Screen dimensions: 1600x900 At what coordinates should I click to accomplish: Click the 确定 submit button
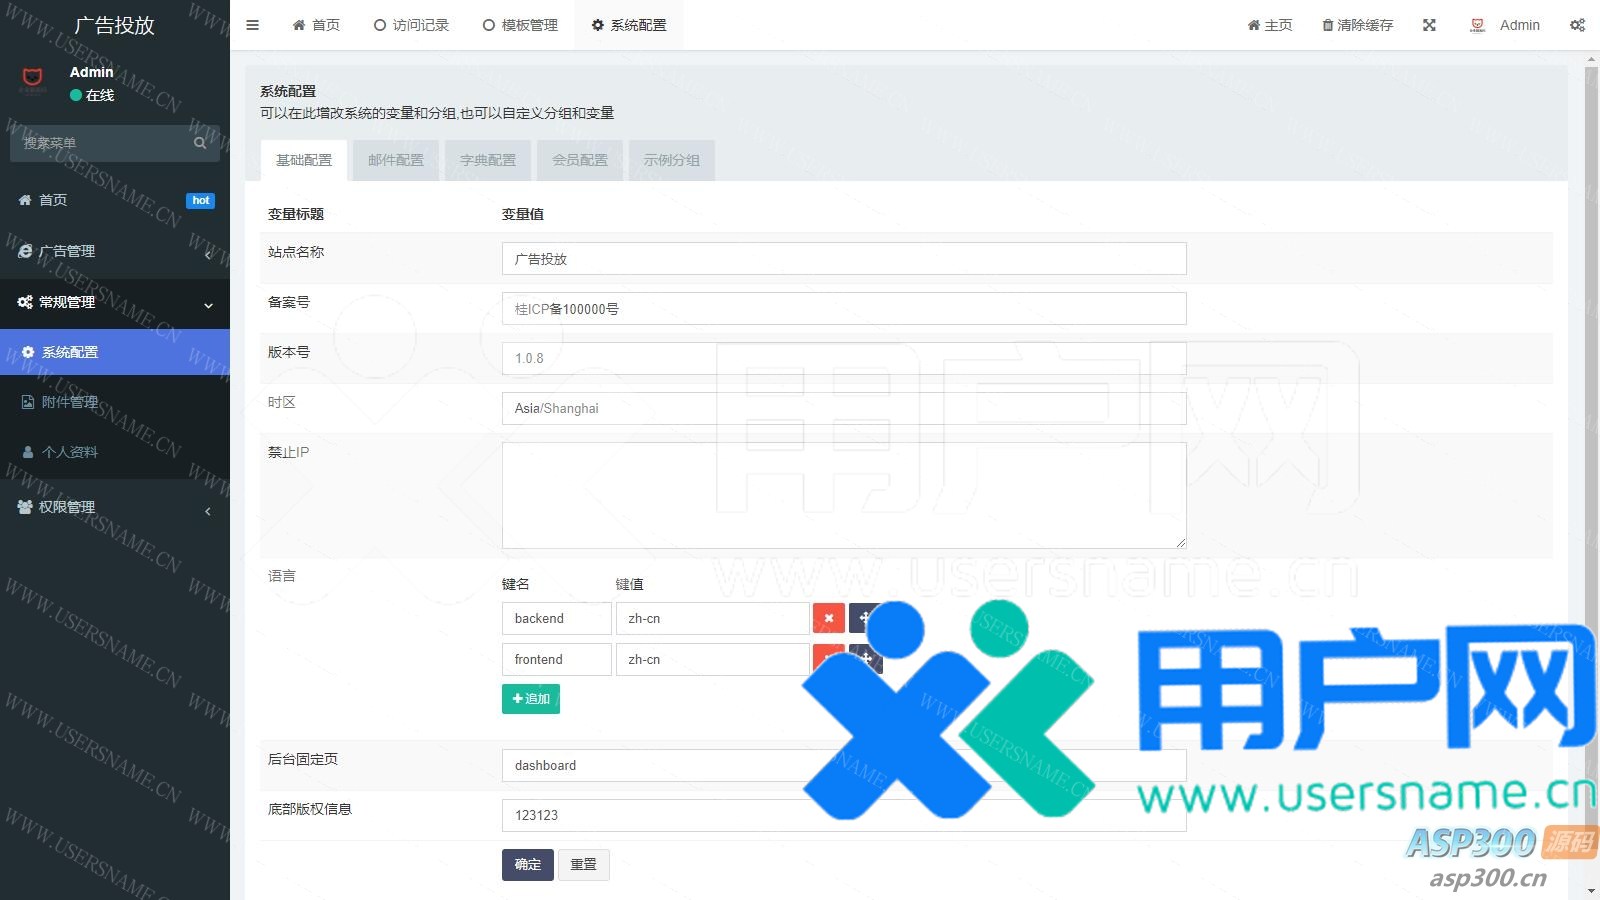point(527,865)
